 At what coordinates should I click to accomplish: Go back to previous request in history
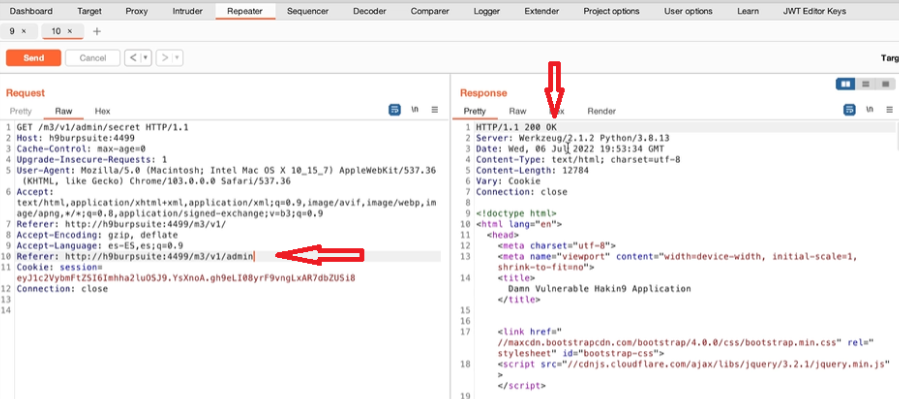coord(132,58)
